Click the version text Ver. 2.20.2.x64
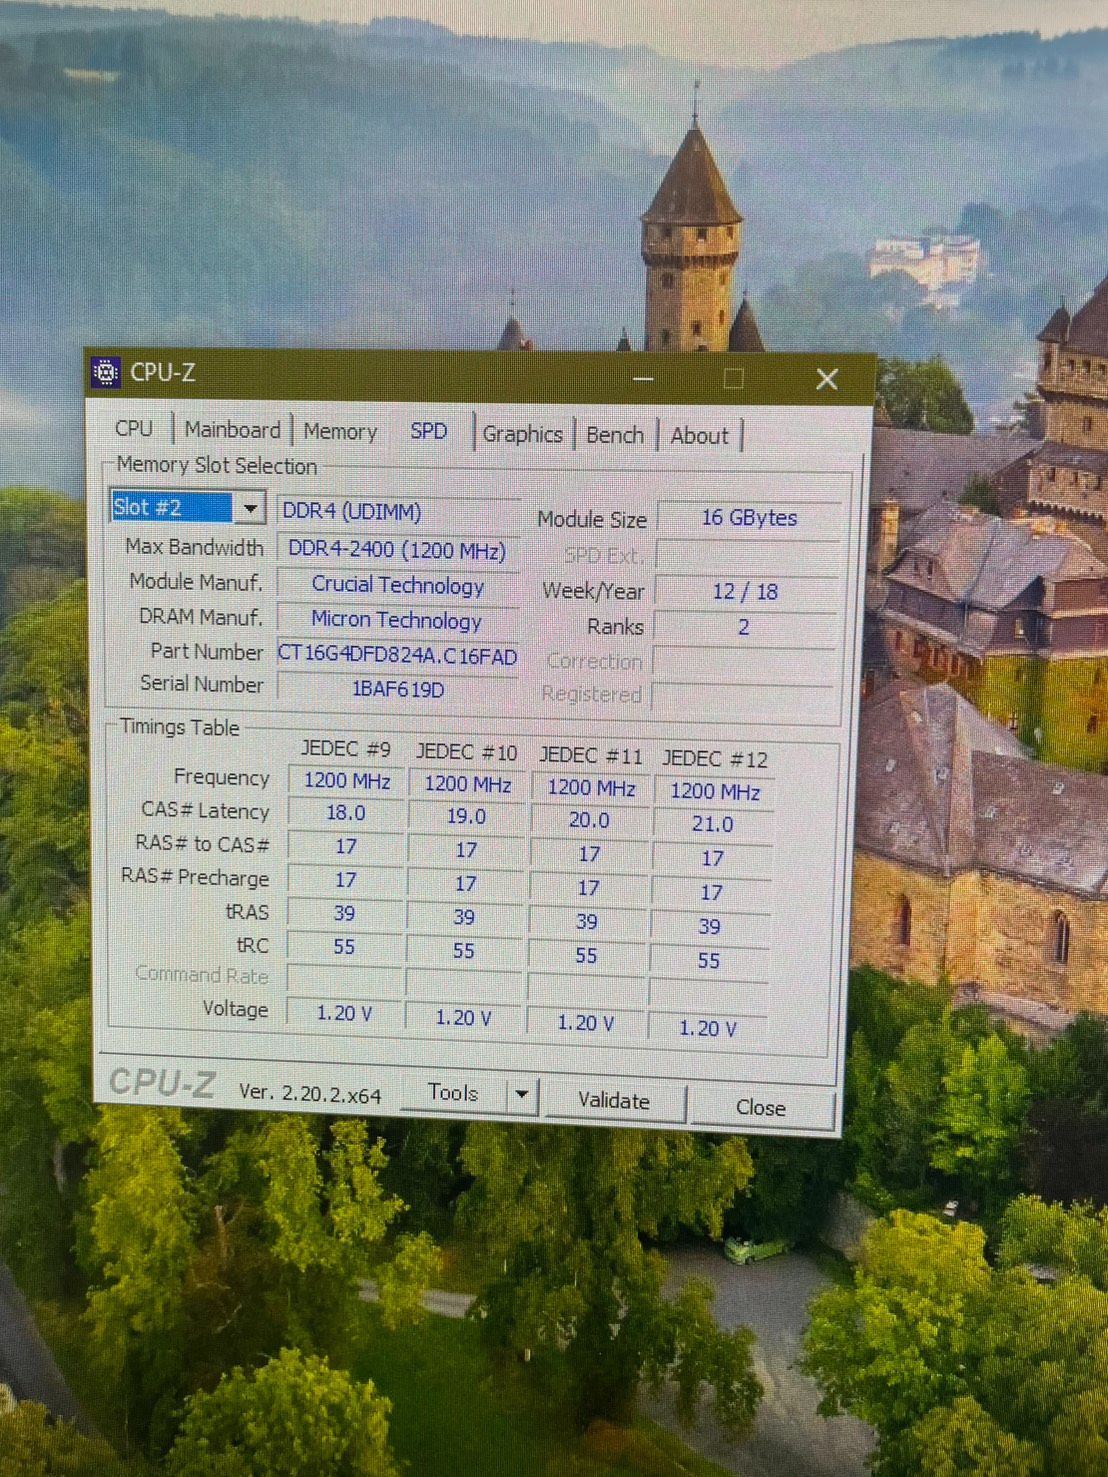1108x1477 pixels. tap(310, 1094)
